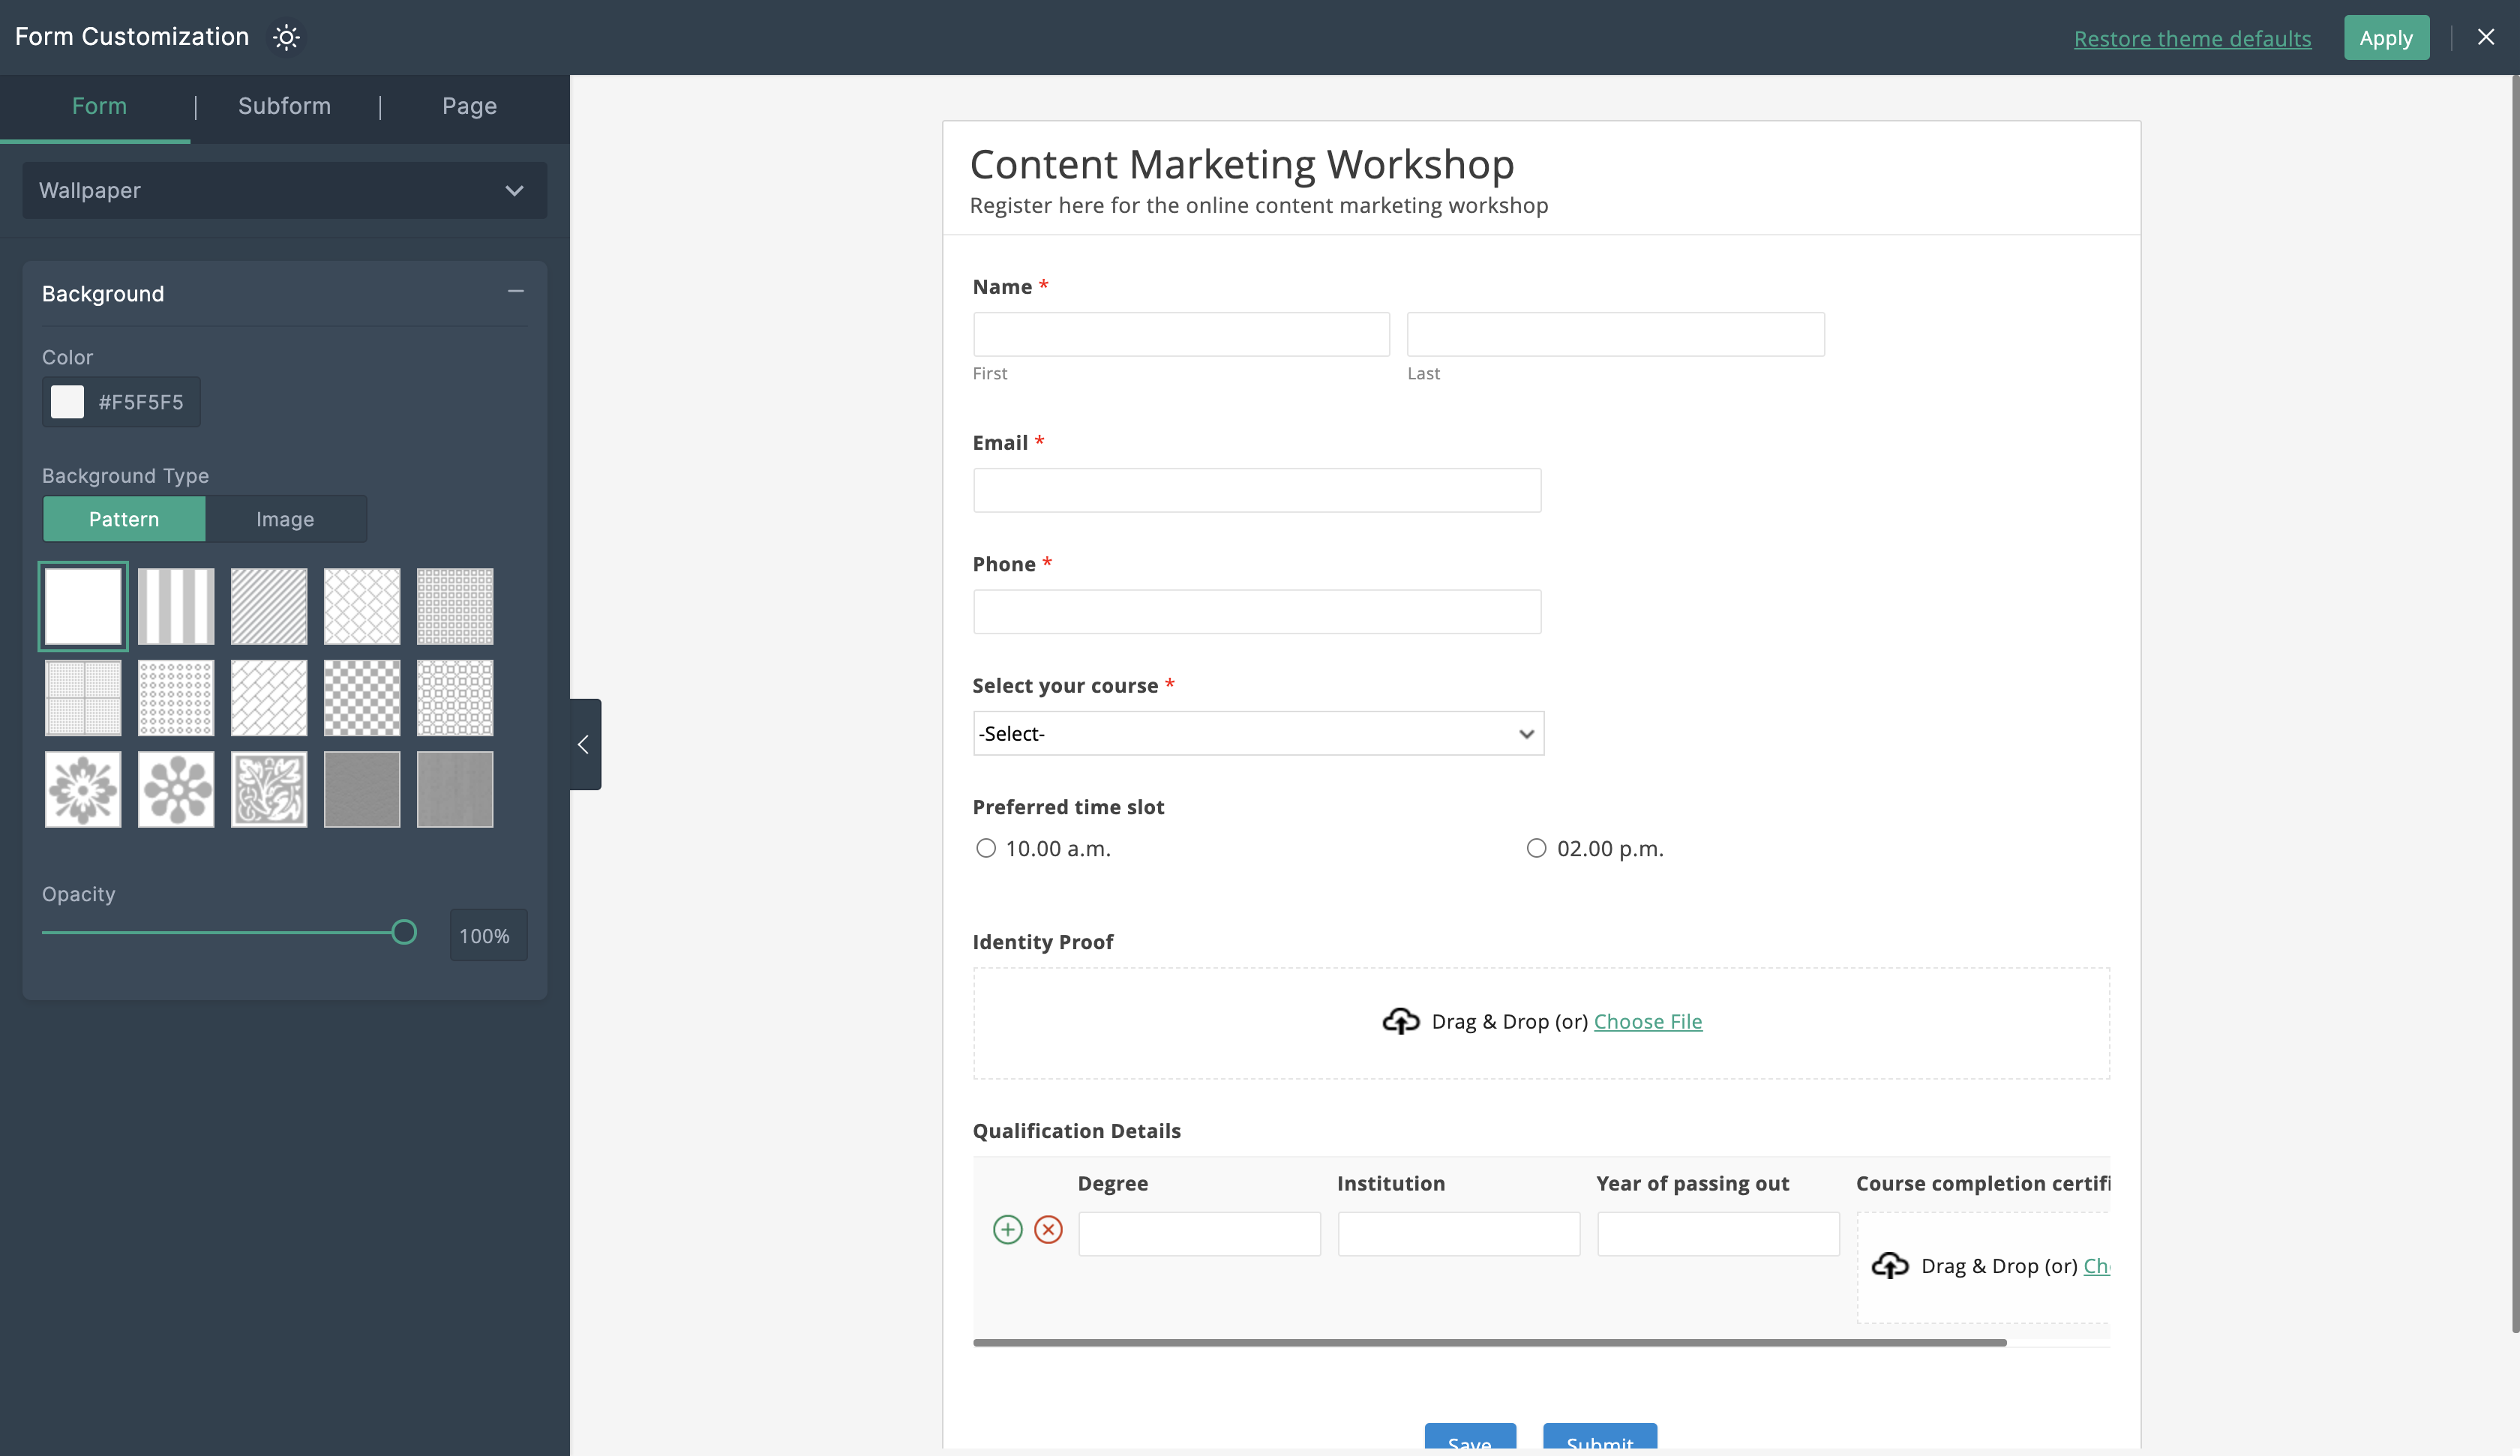Click the Restore theme defaults link
This screenshot has width=2520, height=1456.
click(x=2193, y=39)
